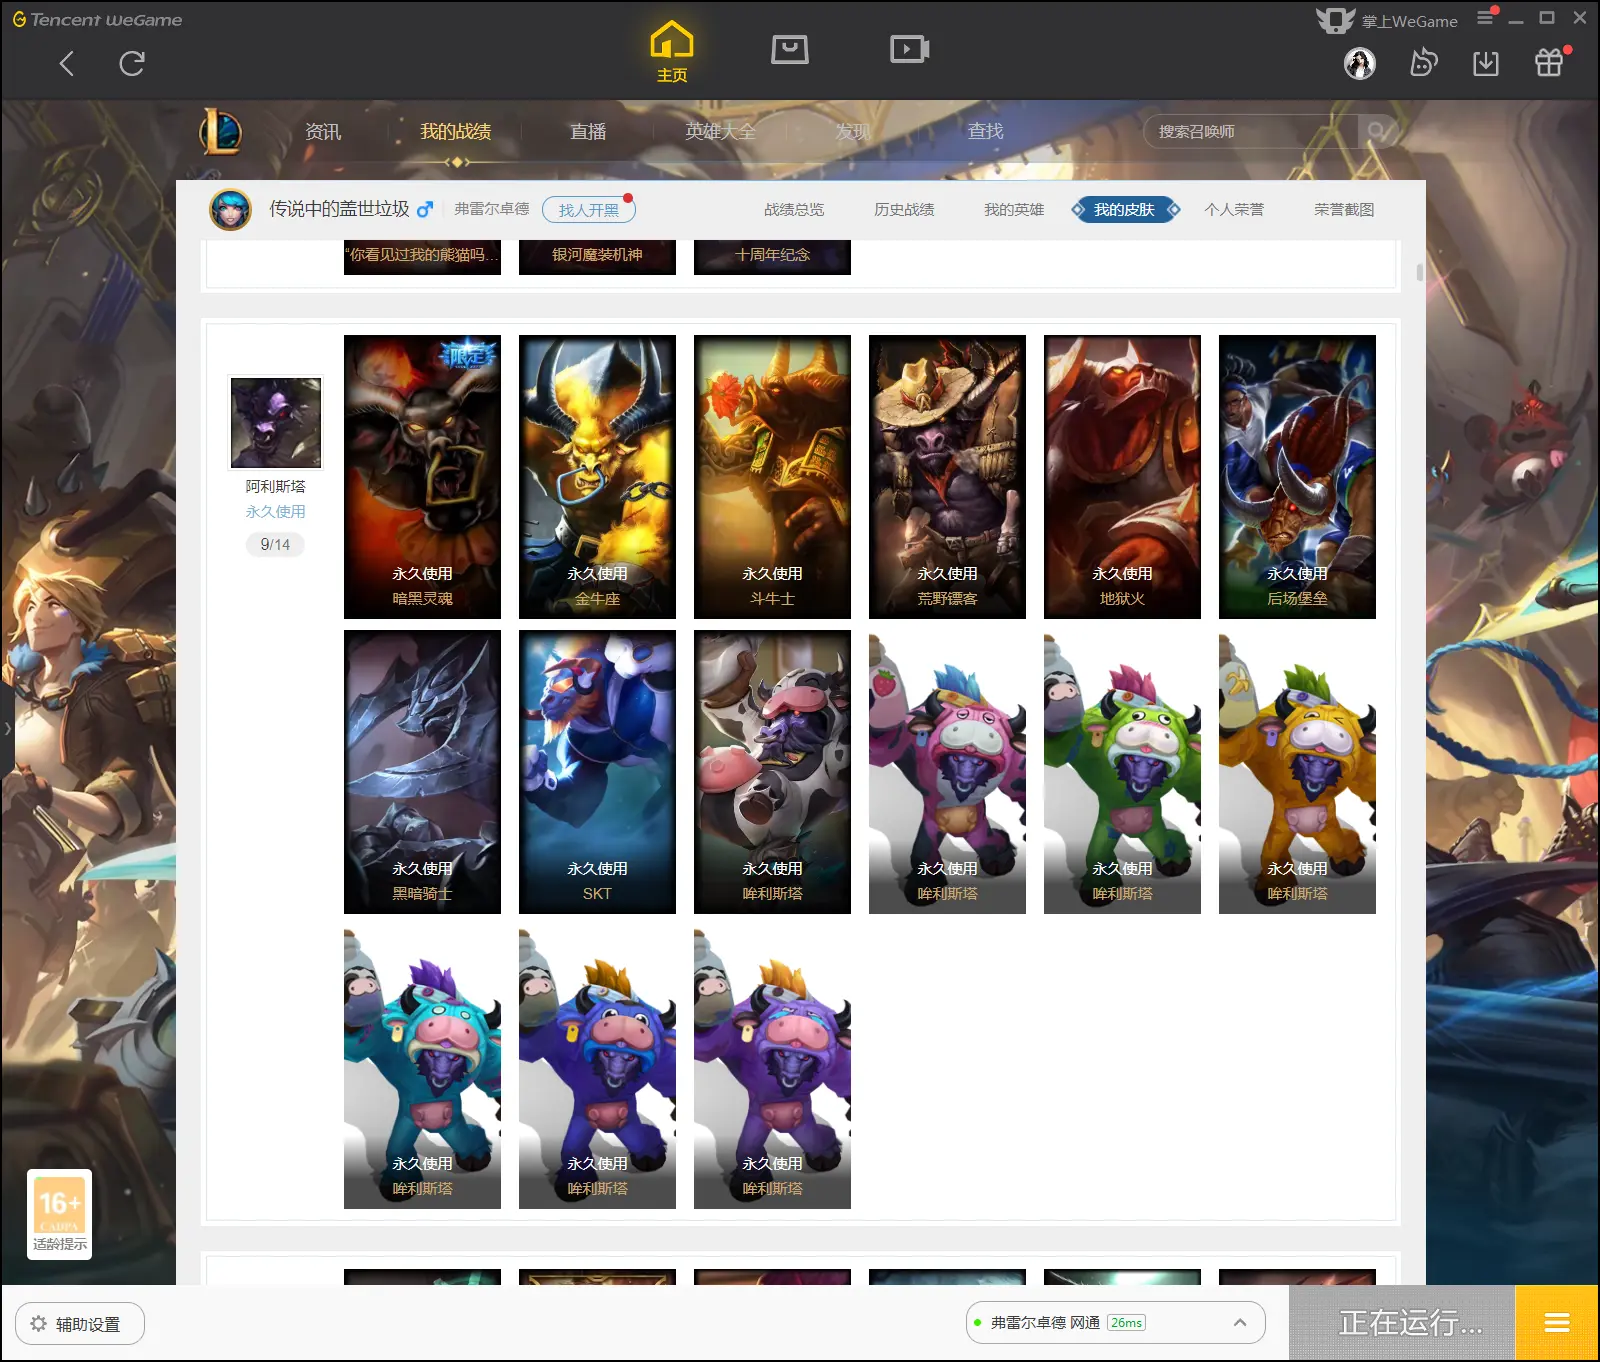Select the yellow 哞利斯塔 chroma card
The width and height of the screenshot is (1600, 1362).
coord(1297,772)
